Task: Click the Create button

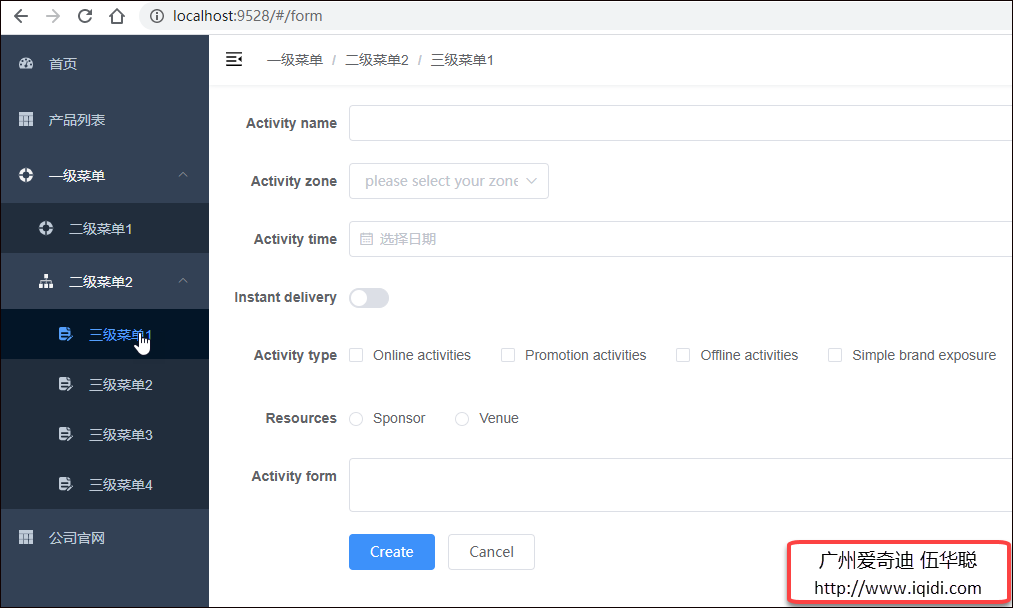Action: click(392, 552)
